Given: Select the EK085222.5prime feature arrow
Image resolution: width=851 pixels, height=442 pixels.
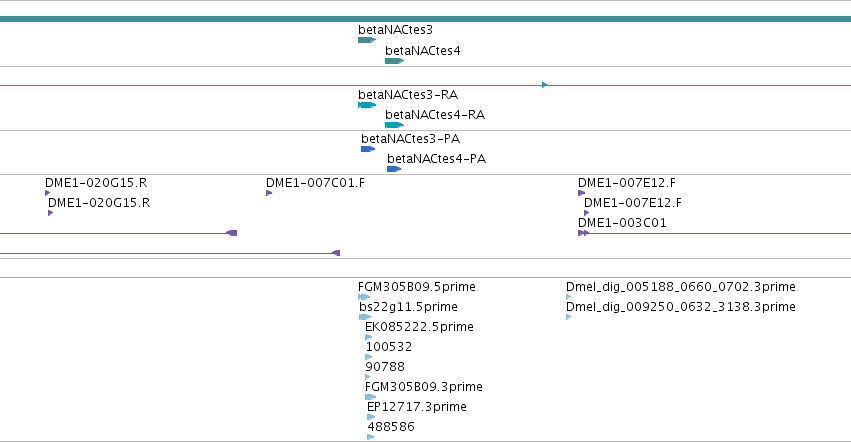Looking at the screenshot, I should coord(369,337).
